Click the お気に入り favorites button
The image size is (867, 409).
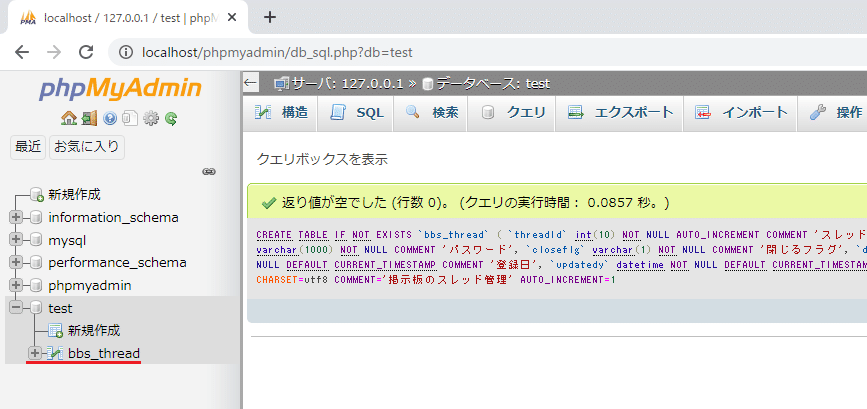click(87, 147)
